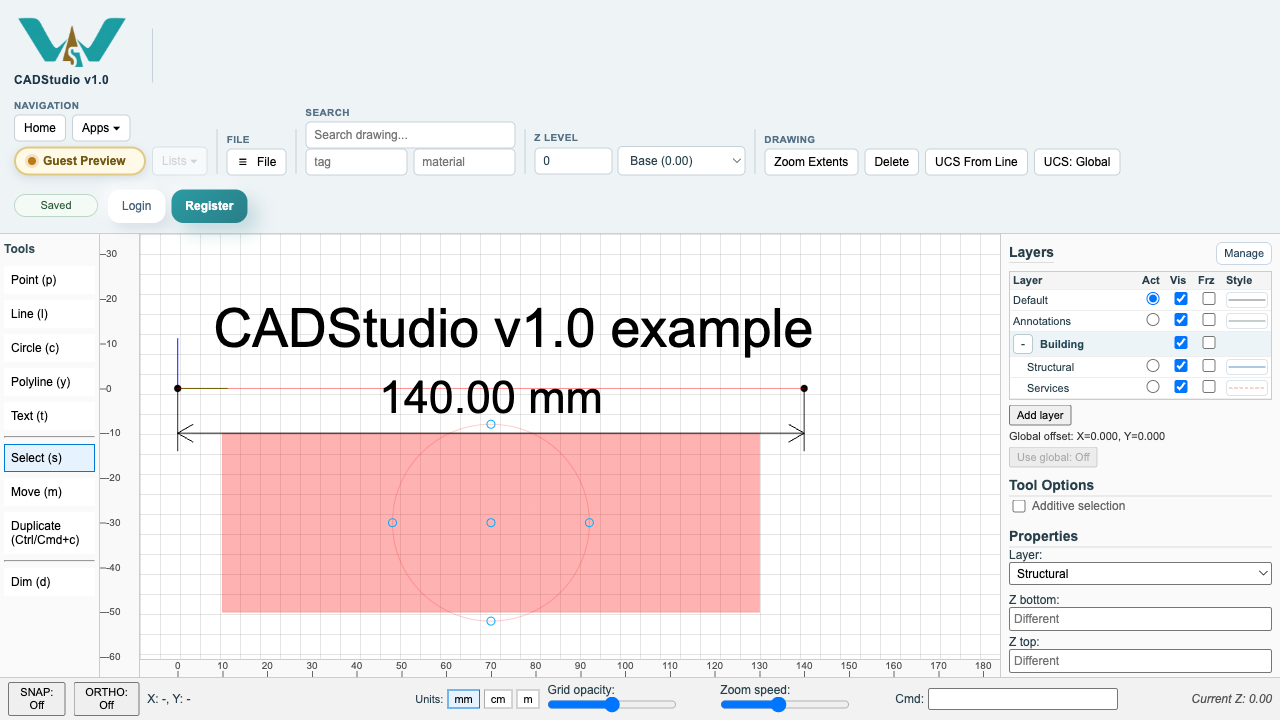Click the Cmd command input
The height and width of the screenshot is (720, 1280).
click(x=1022, y=699)
